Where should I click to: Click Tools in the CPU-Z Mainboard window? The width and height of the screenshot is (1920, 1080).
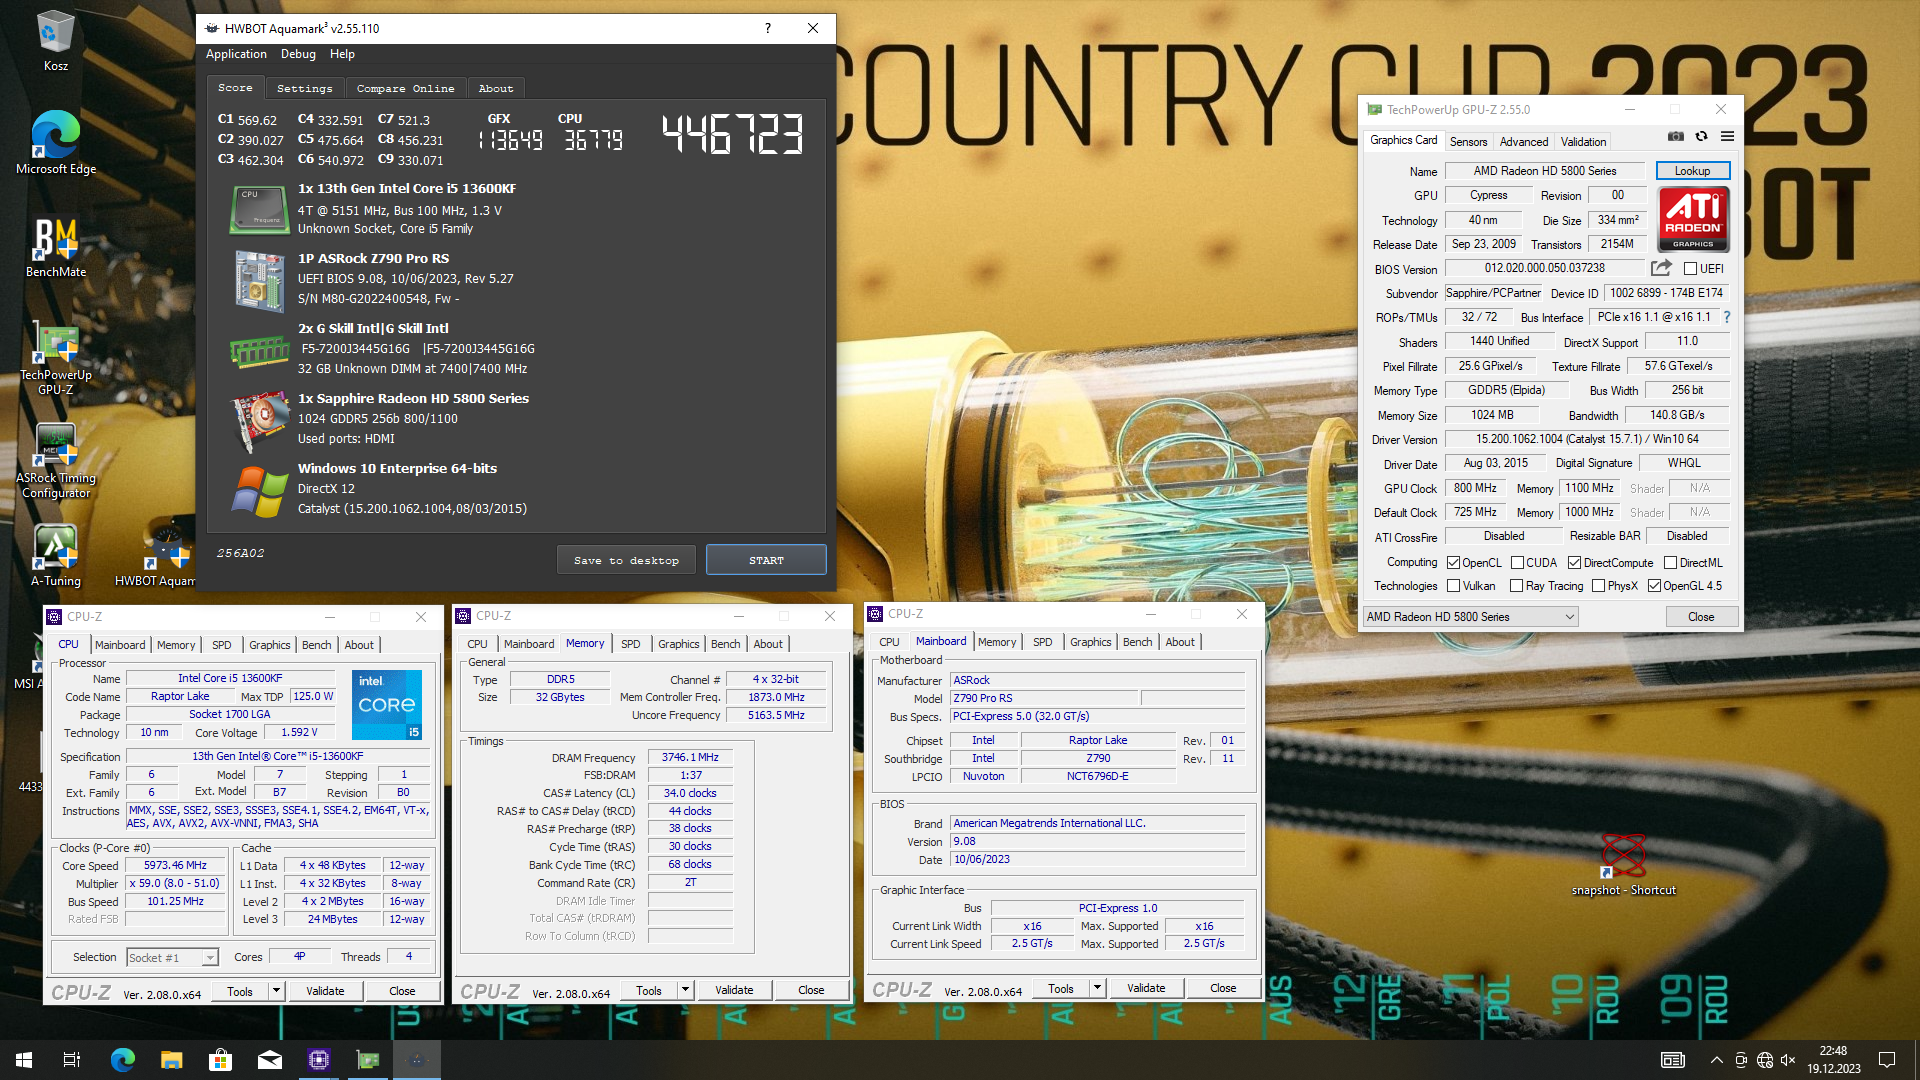(1061, 988)
